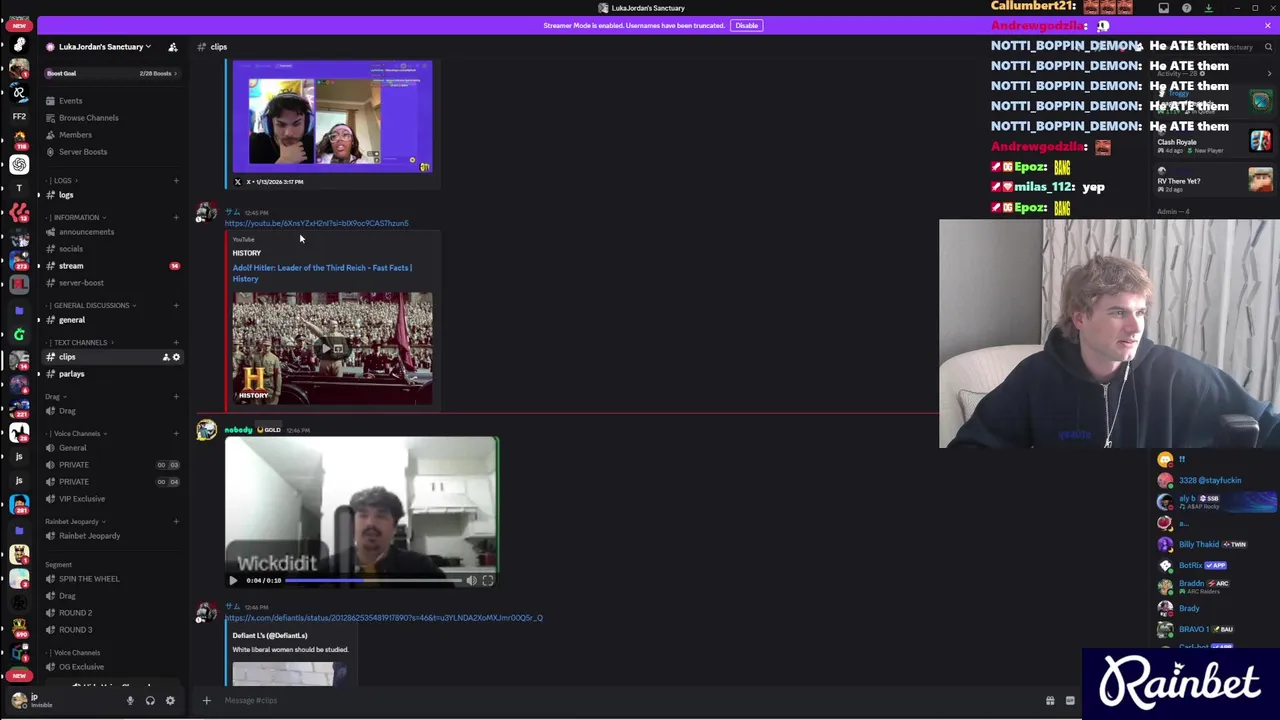The width and height of the screenshot is (1280, 720).
Task: Open Adolf Hitler Fast Facts video title link
Action: (322, 273)
